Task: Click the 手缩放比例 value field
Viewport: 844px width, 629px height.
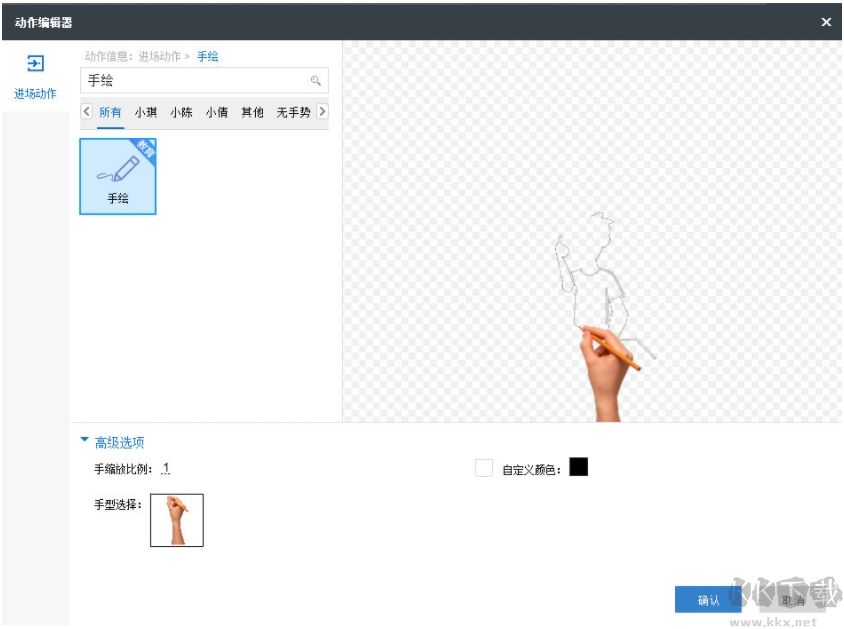Action: tap(165, 469)
